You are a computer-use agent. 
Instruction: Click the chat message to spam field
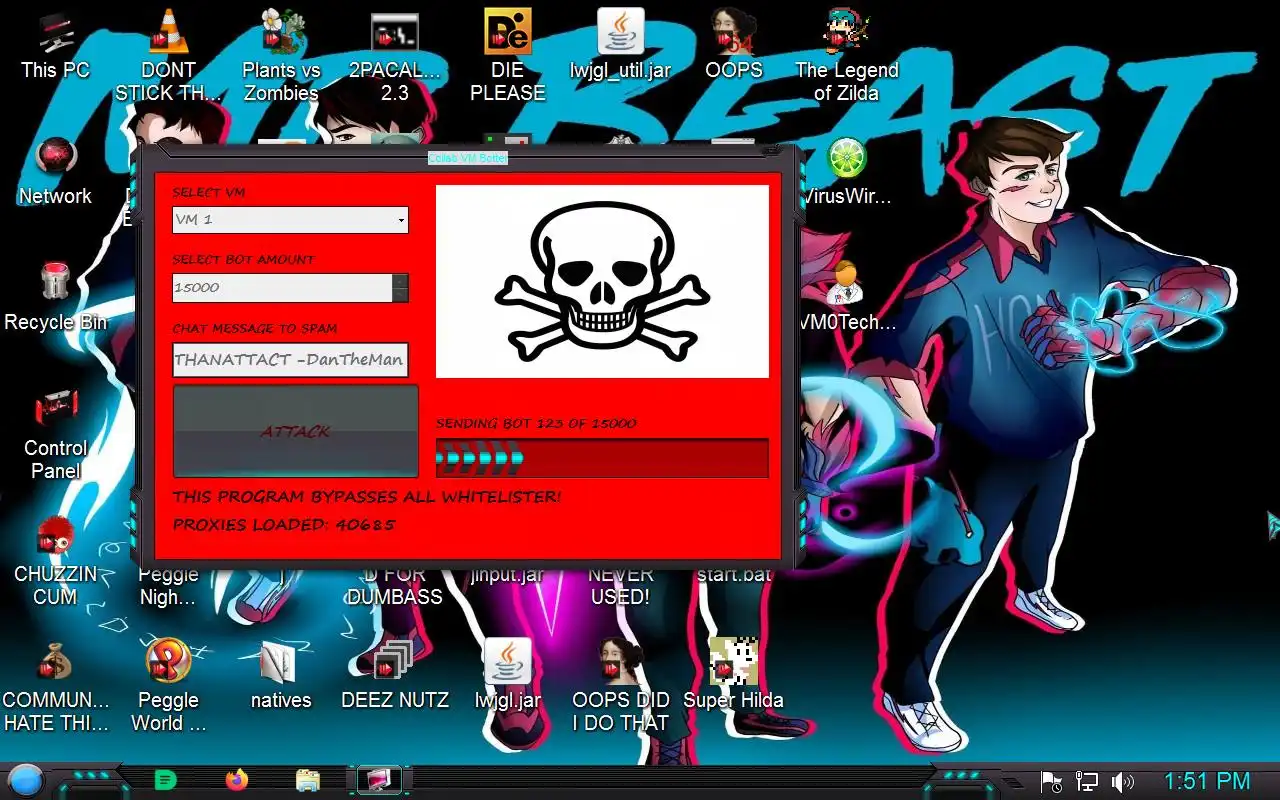coord(290,359)
